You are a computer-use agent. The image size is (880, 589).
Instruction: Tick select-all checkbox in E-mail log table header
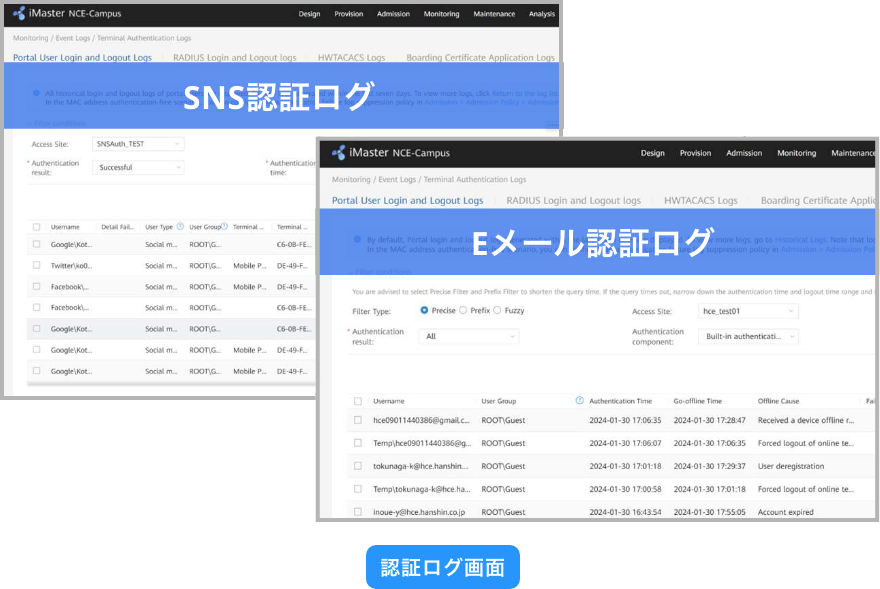click(358, 401)
